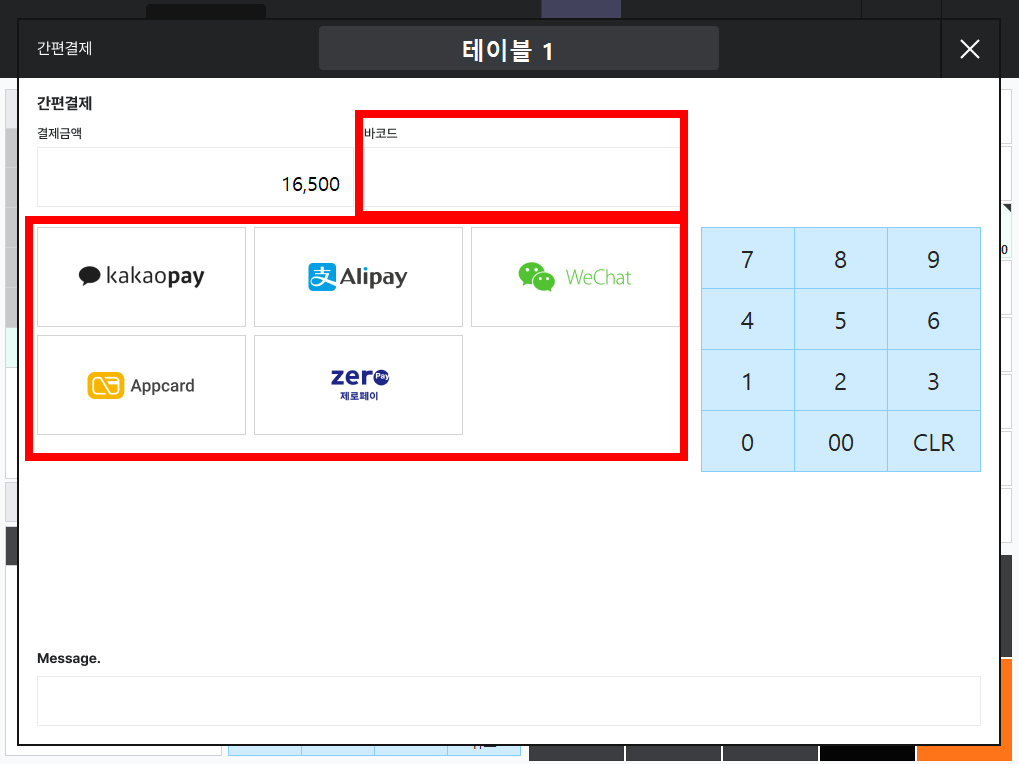Tap keypad number 4
Screen dimensions: 1019x764
click(x=747, y=320)
